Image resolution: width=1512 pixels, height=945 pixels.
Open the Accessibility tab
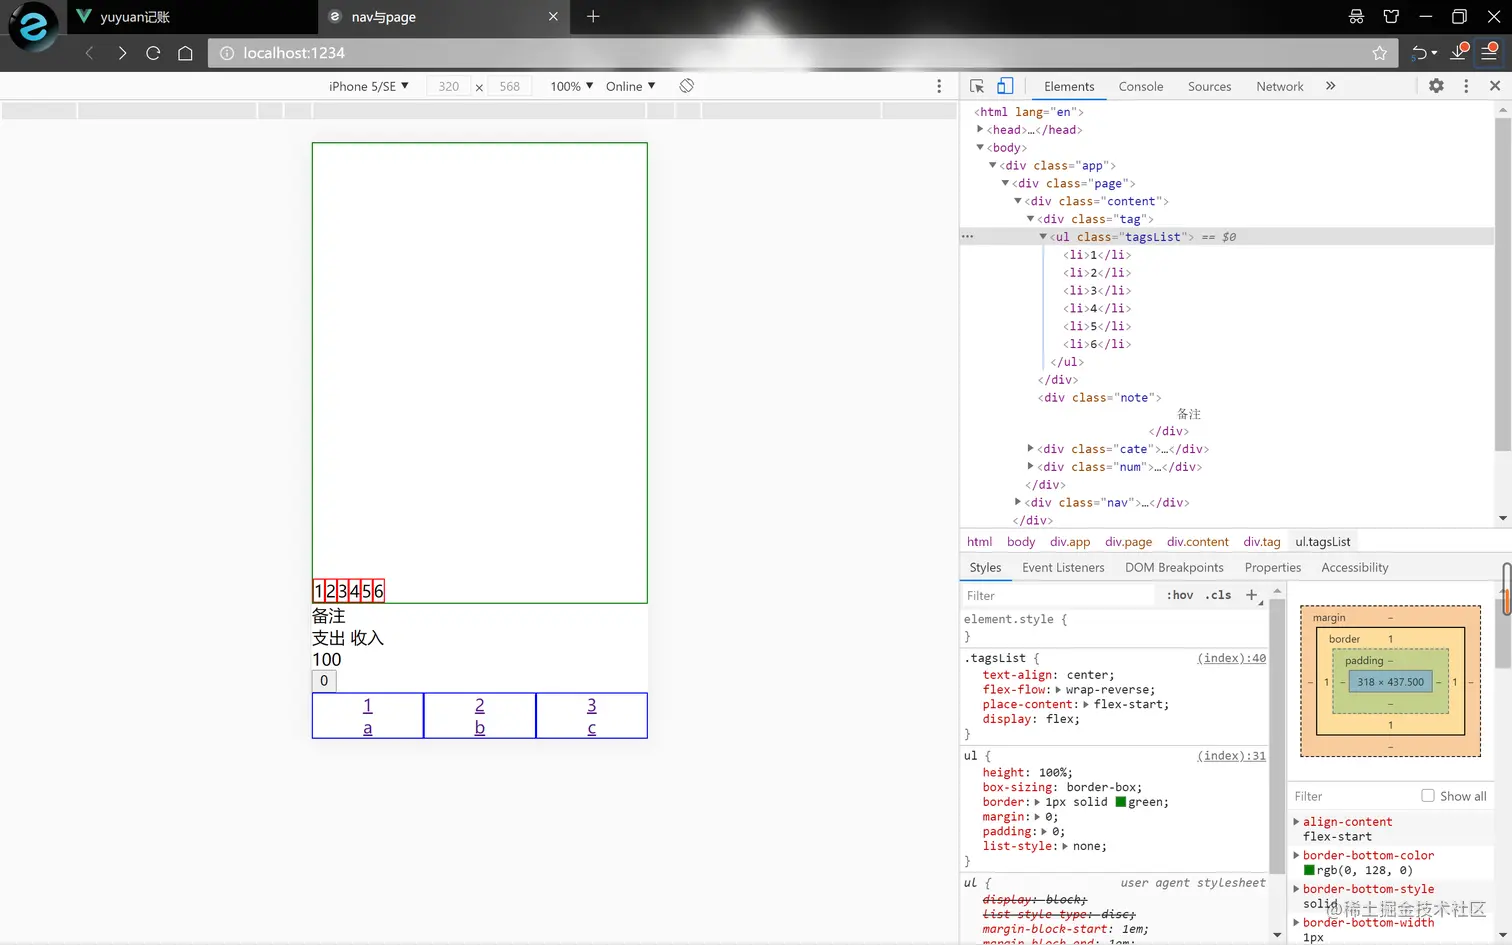1355,568
